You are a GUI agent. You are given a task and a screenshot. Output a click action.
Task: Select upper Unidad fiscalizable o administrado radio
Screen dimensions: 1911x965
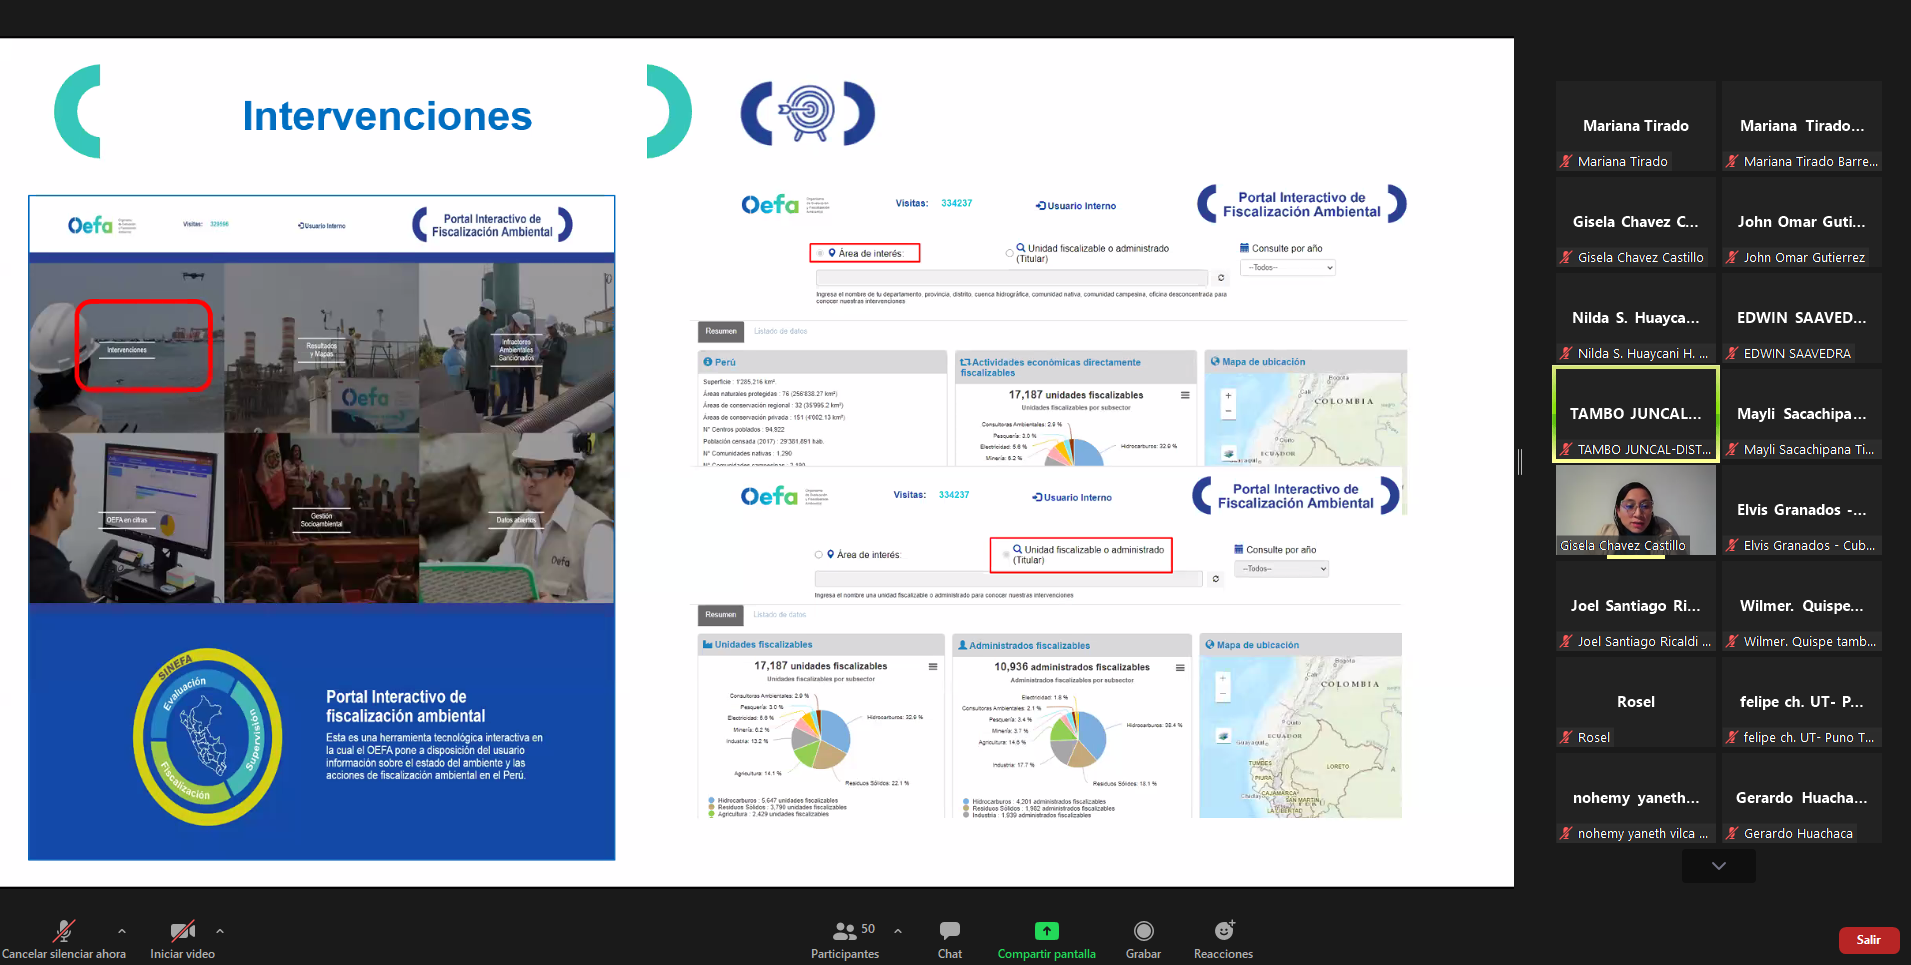(1009, 253)
